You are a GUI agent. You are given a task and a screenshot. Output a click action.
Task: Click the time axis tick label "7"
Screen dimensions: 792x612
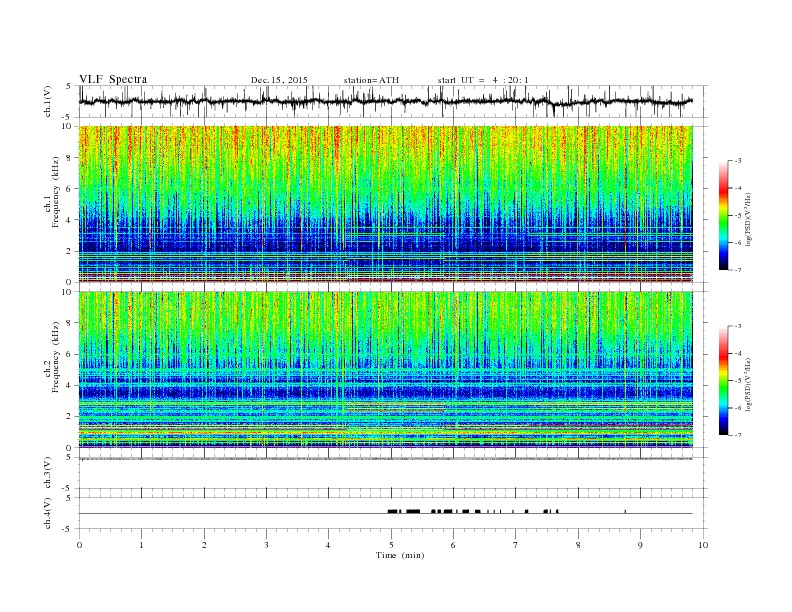[516, 545]
